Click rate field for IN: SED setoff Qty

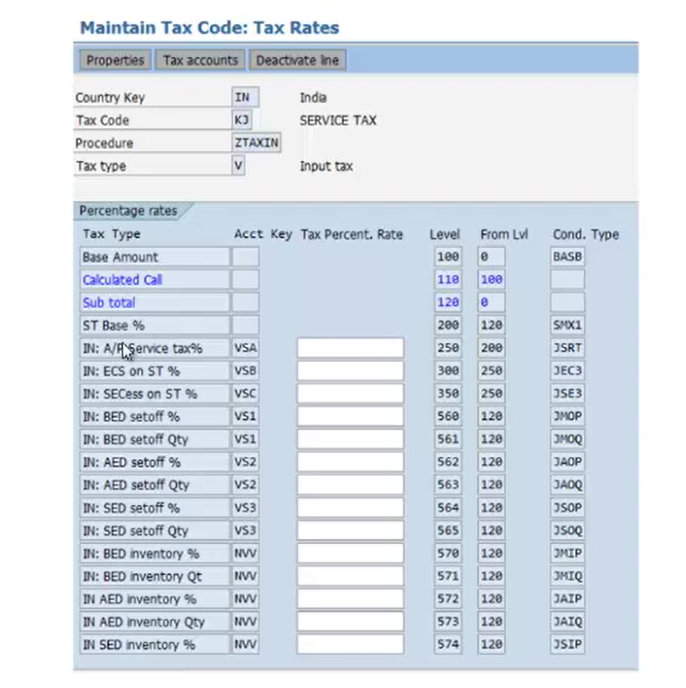click(x=350, y=530)
